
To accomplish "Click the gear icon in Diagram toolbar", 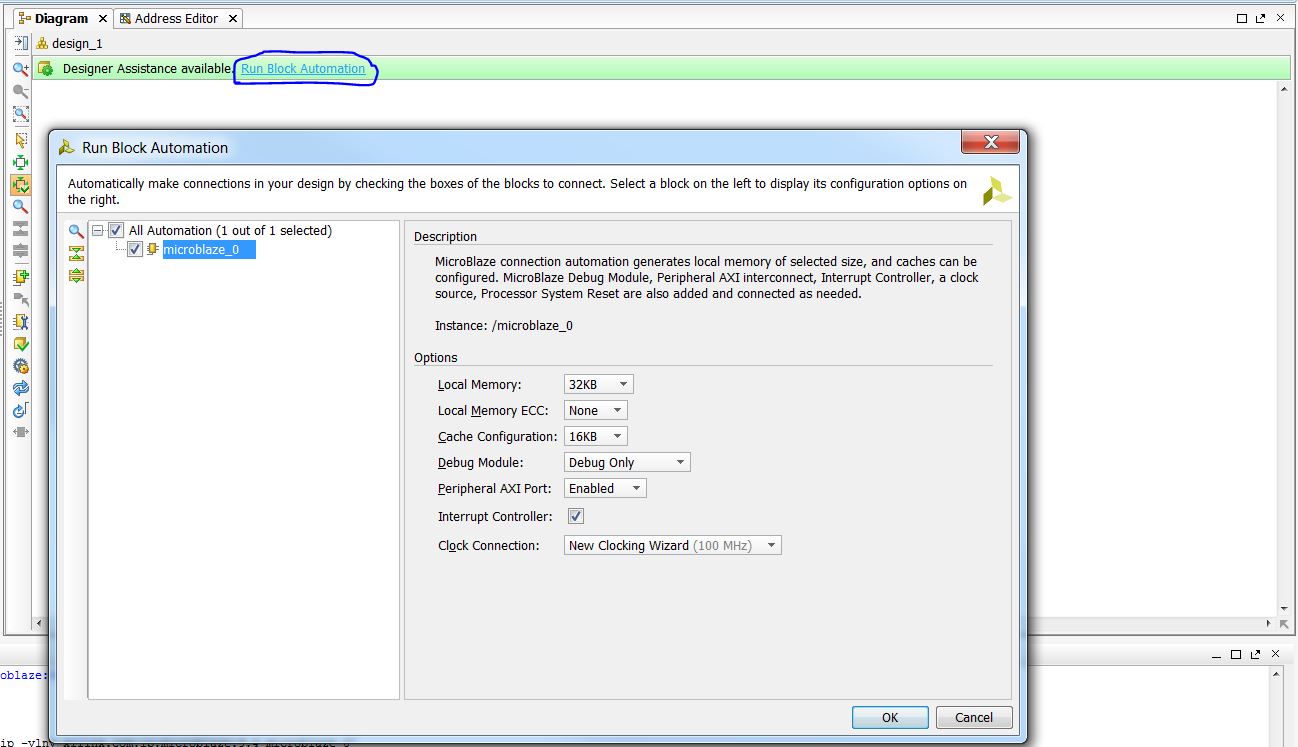I will (x=20, y=366).
